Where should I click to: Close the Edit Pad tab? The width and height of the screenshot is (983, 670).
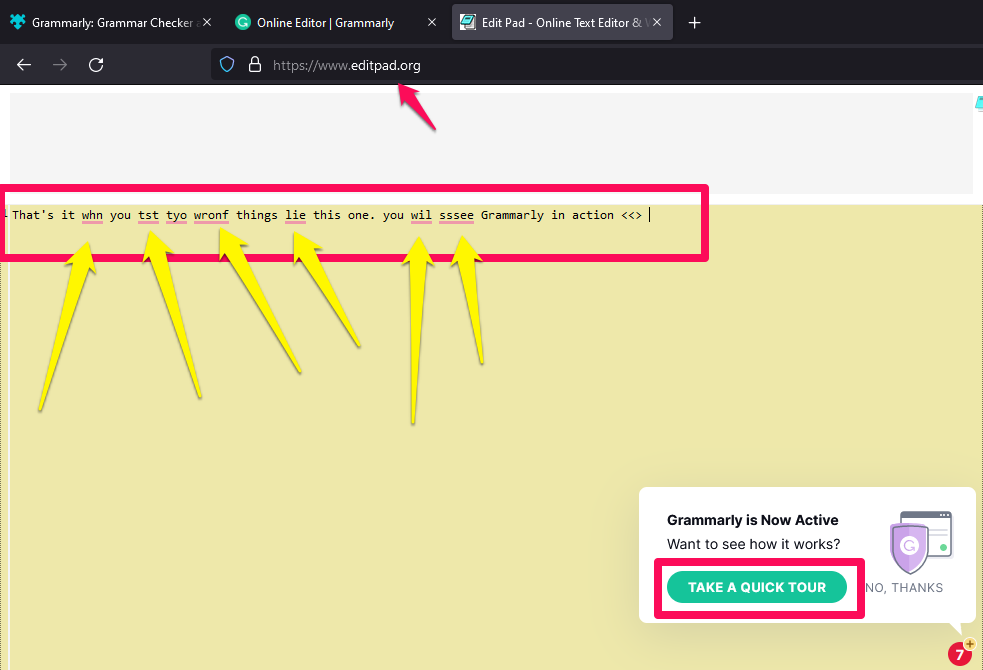(x=657, y=22)
